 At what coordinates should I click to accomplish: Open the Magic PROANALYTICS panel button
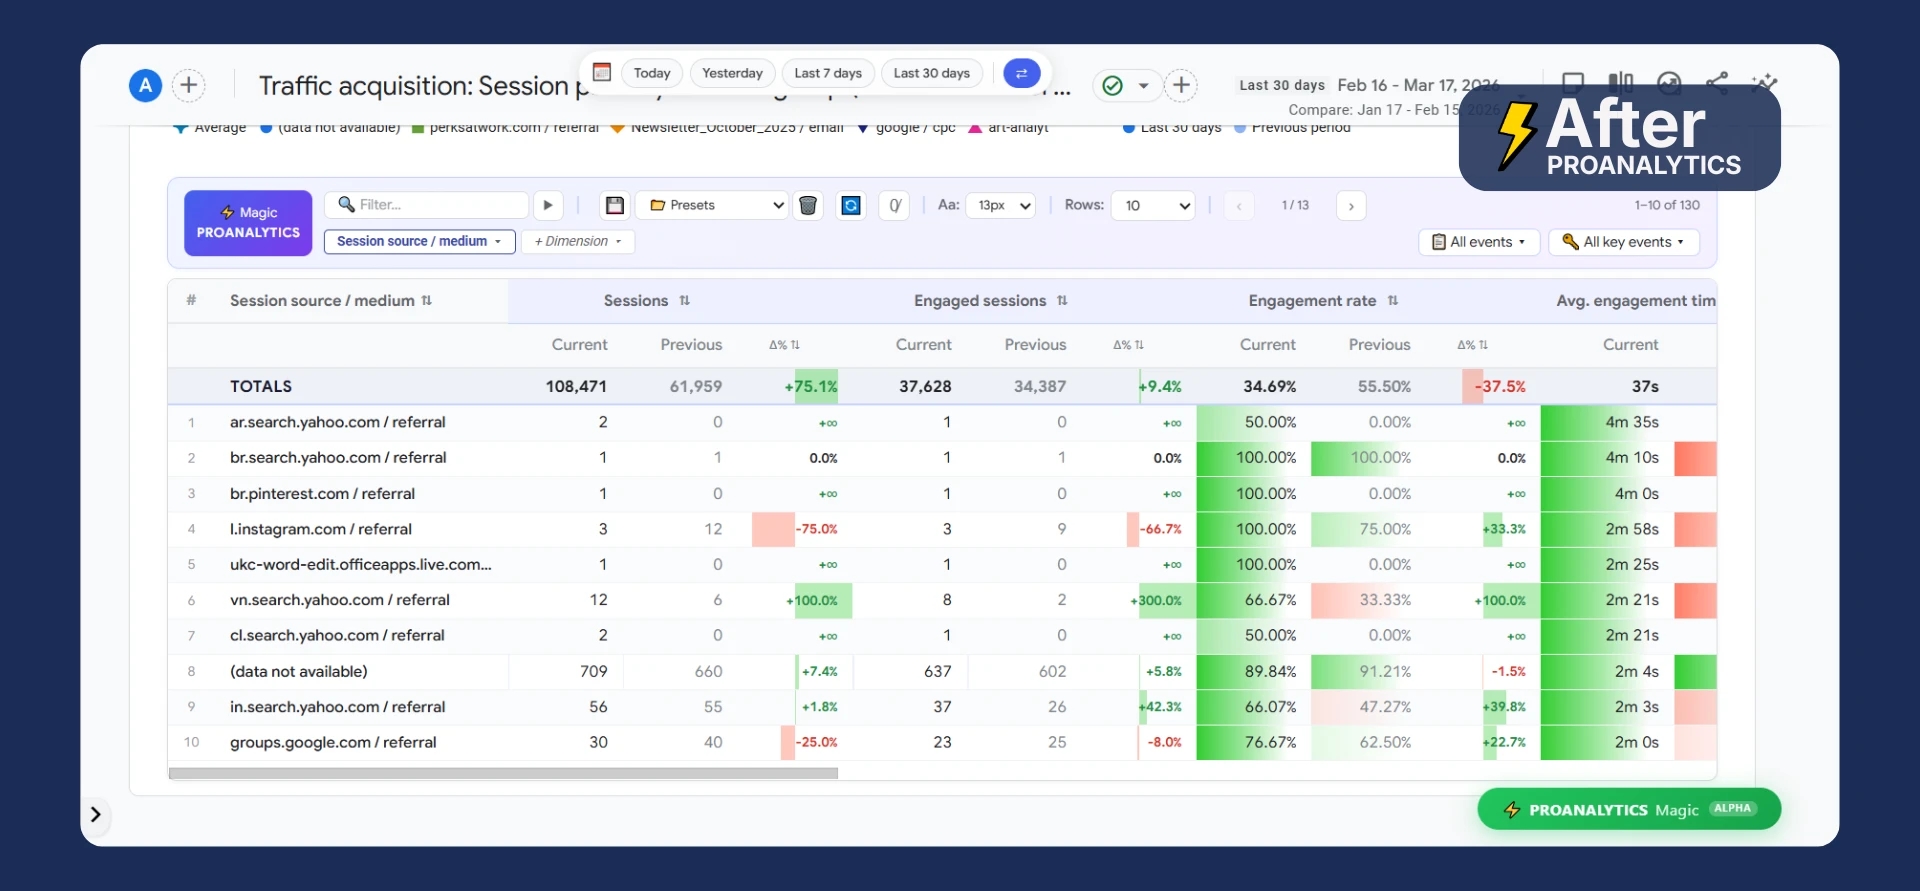(x=248, y=223)
